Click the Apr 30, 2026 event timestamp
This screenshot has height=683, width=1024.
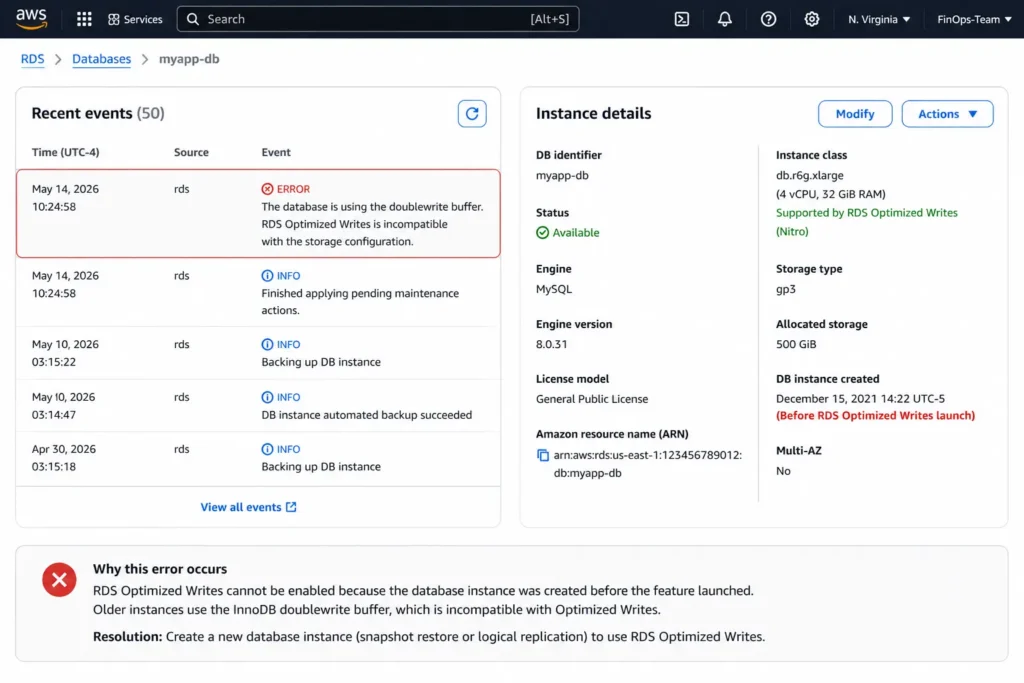[63, 458]
